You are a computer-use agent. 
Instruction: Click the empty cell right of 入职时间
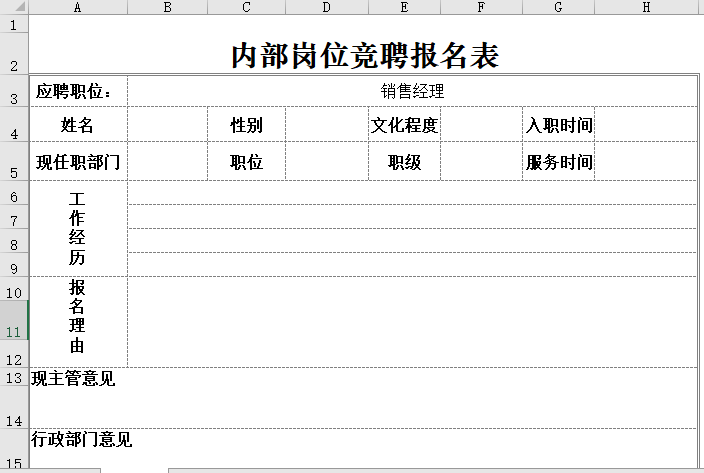(645, 125)
